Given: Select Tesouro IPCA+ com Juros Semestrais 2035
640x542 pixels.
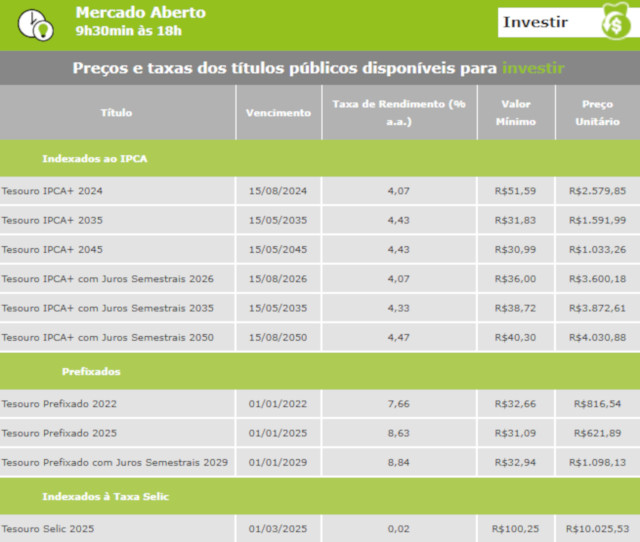Looking at the screenshot, I should (107, 308).
